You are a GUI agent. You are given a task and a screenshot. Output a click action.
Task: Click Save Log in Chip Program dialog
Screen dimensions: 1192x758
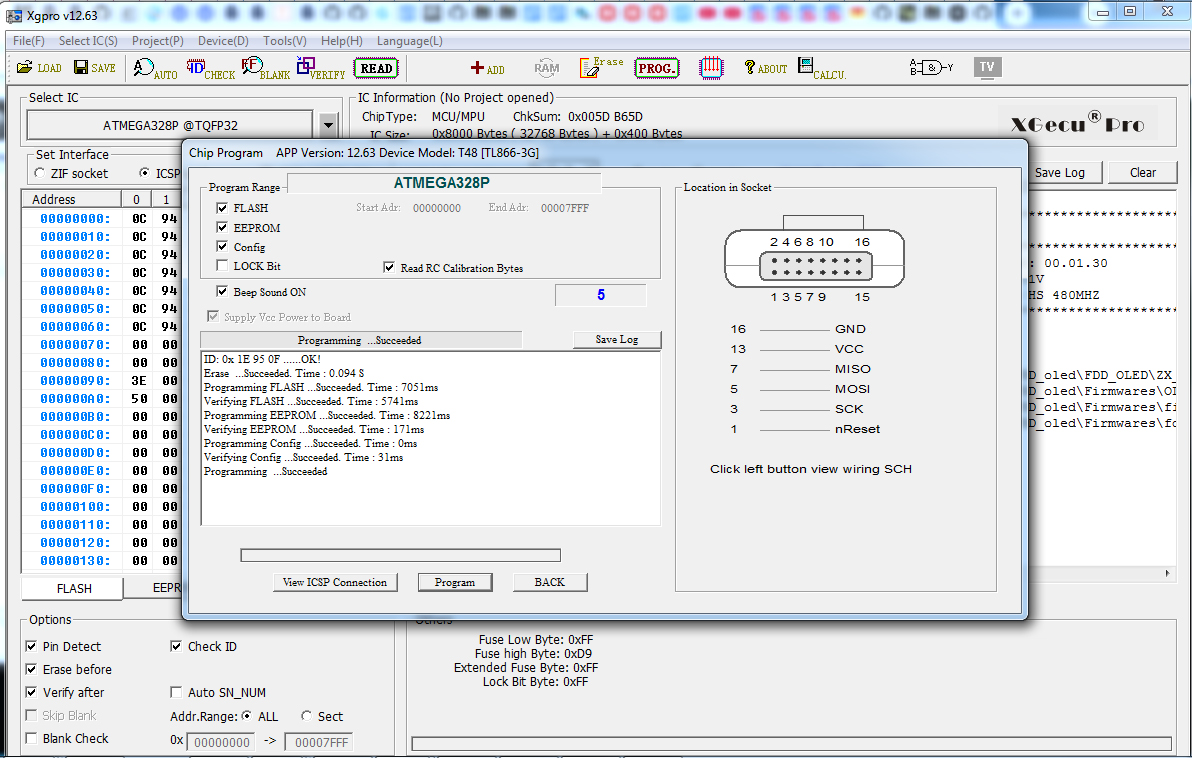pos(617,339)
